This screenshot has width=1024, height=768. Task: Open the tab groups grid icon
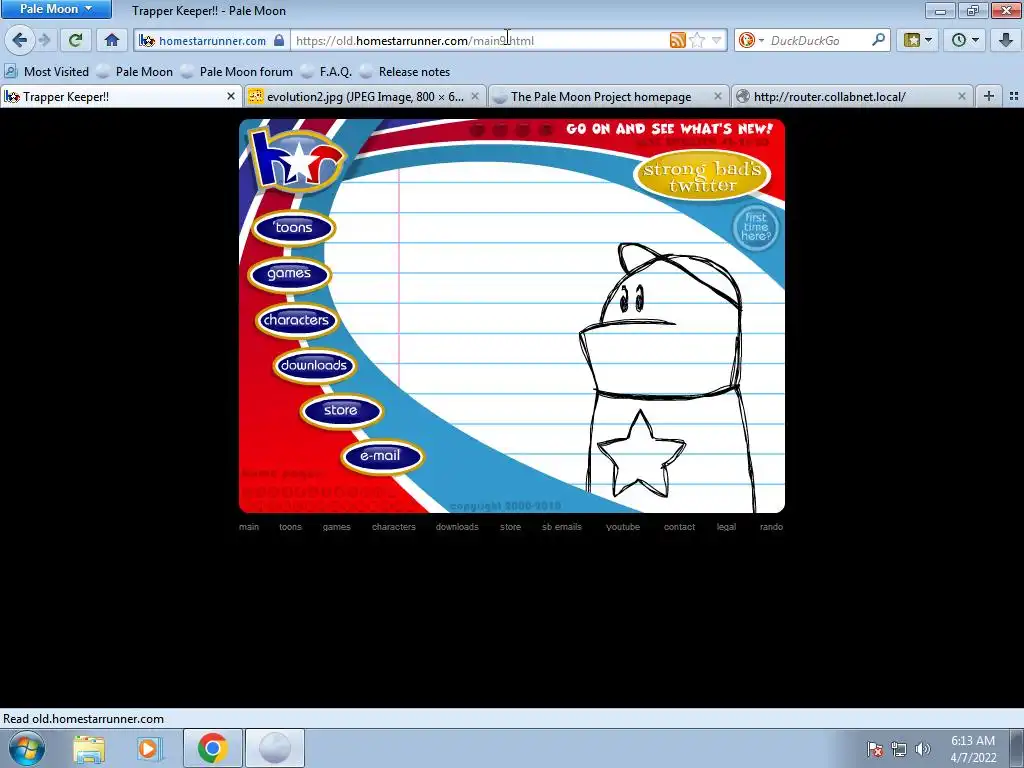click(x=1014, y=97)
